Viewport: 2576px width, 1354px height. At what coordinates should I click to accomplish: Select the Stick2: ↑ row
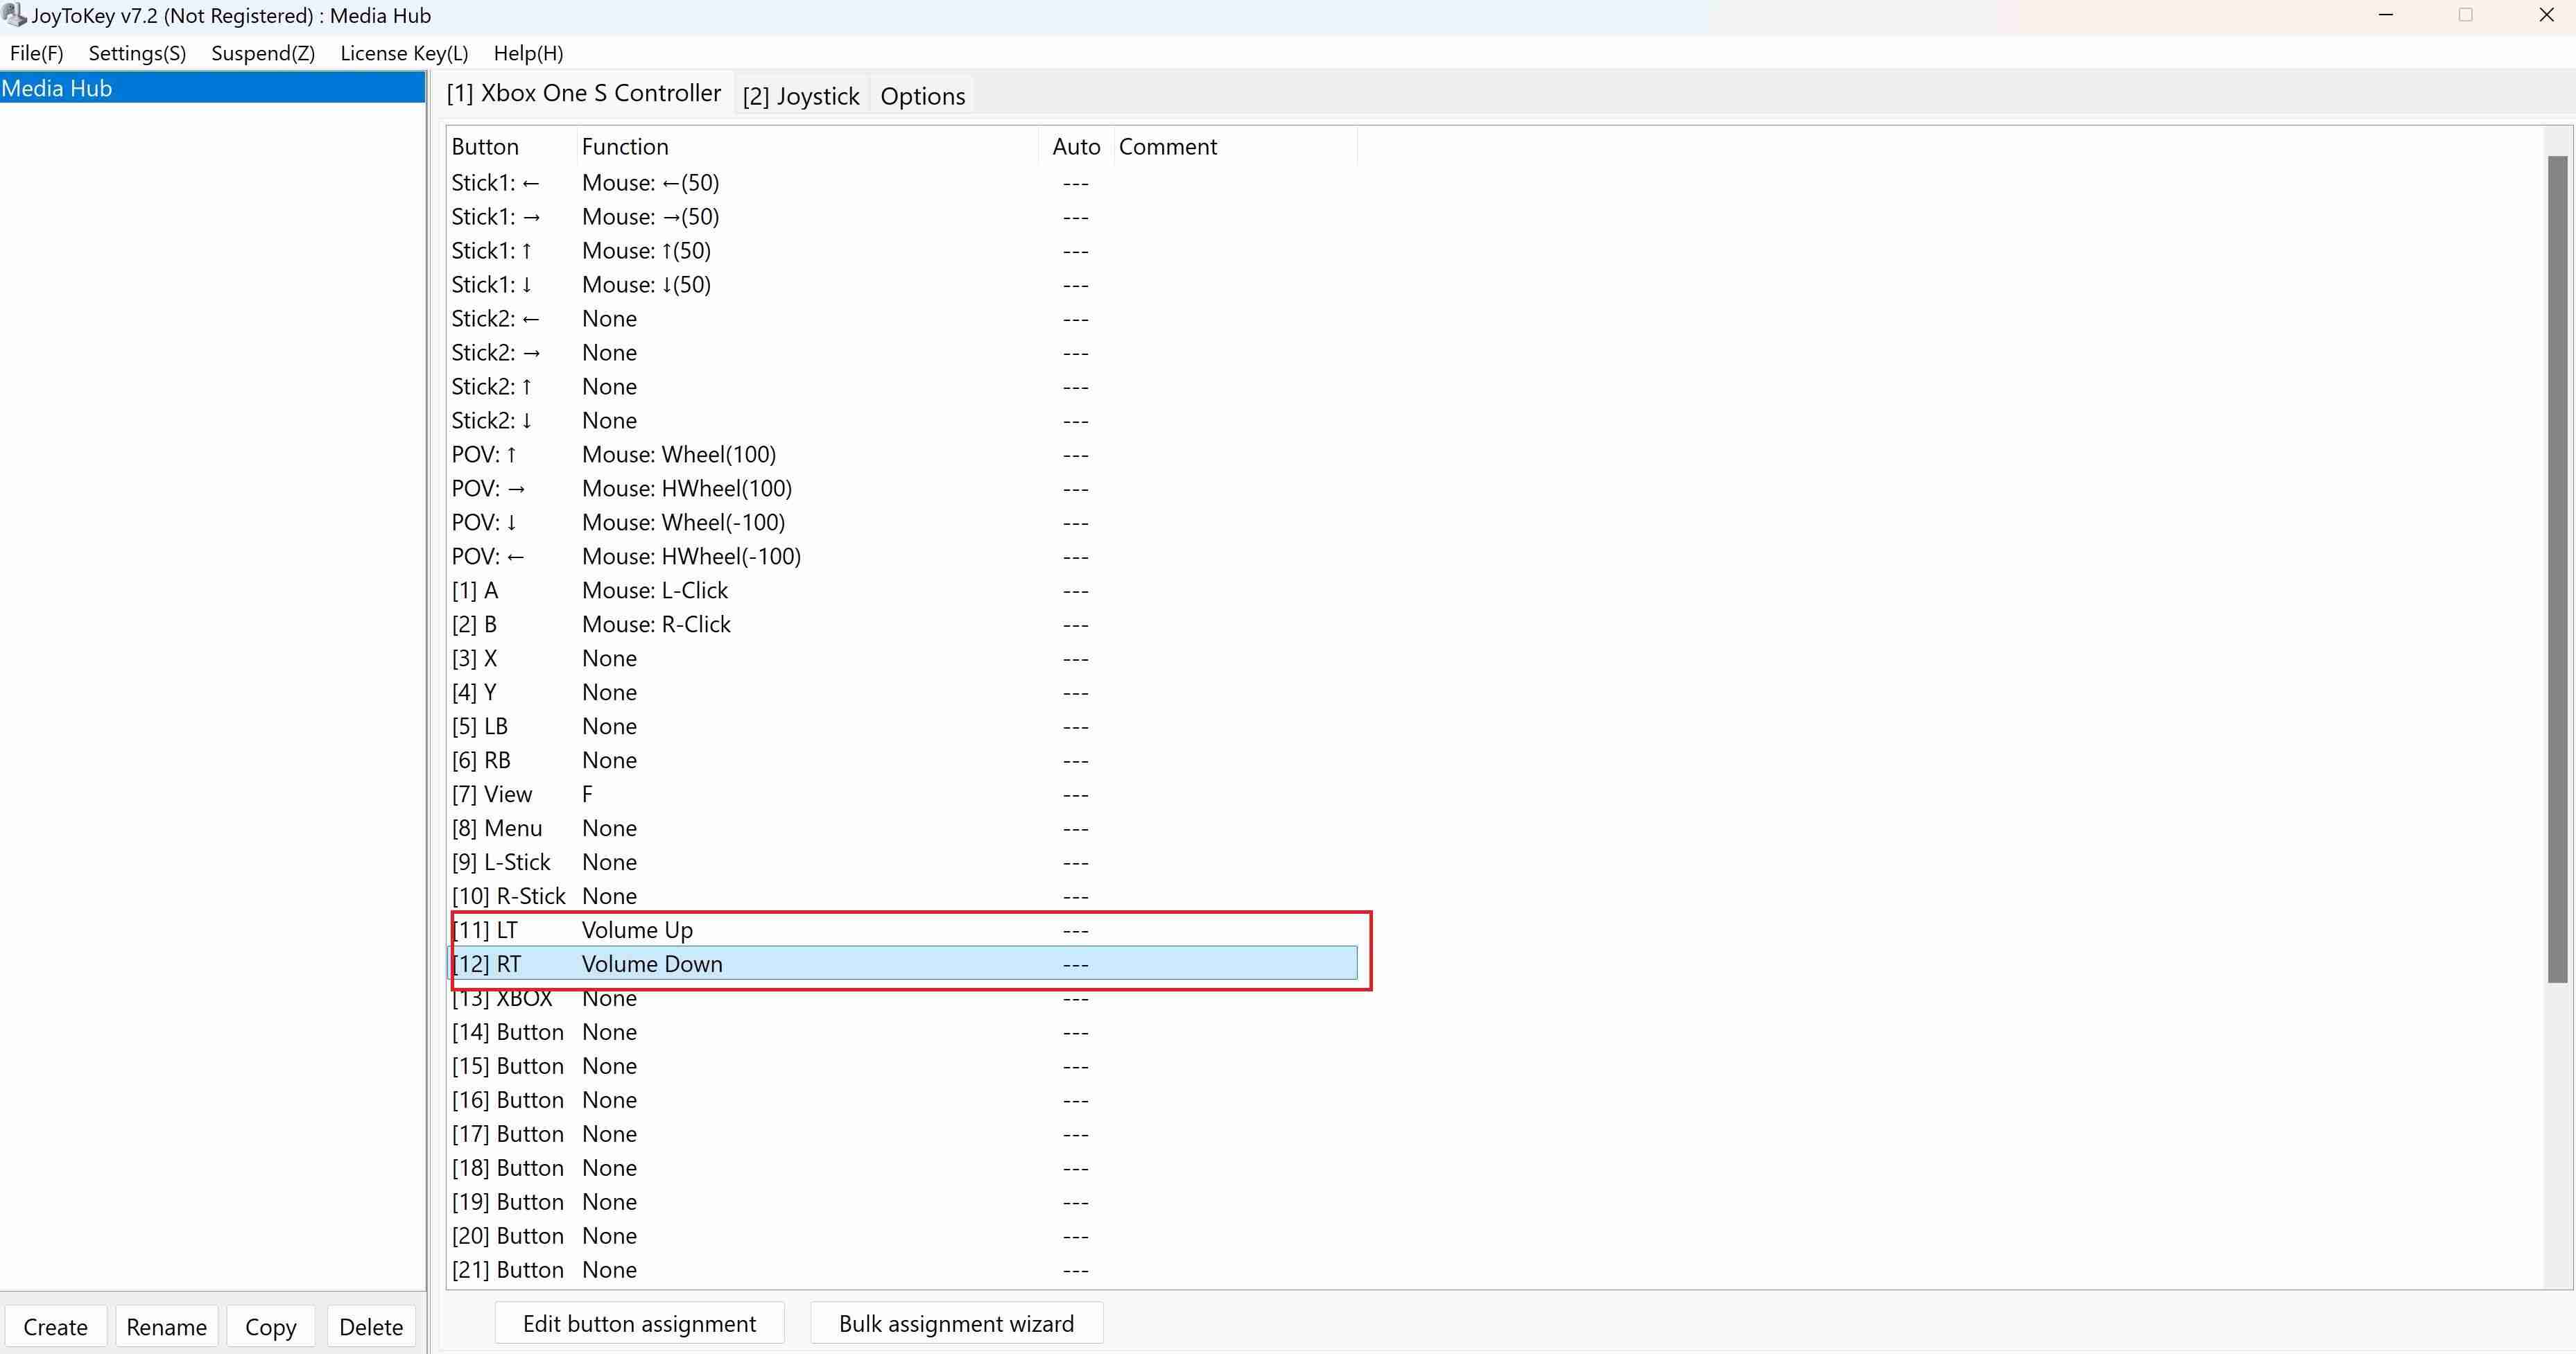903,387
